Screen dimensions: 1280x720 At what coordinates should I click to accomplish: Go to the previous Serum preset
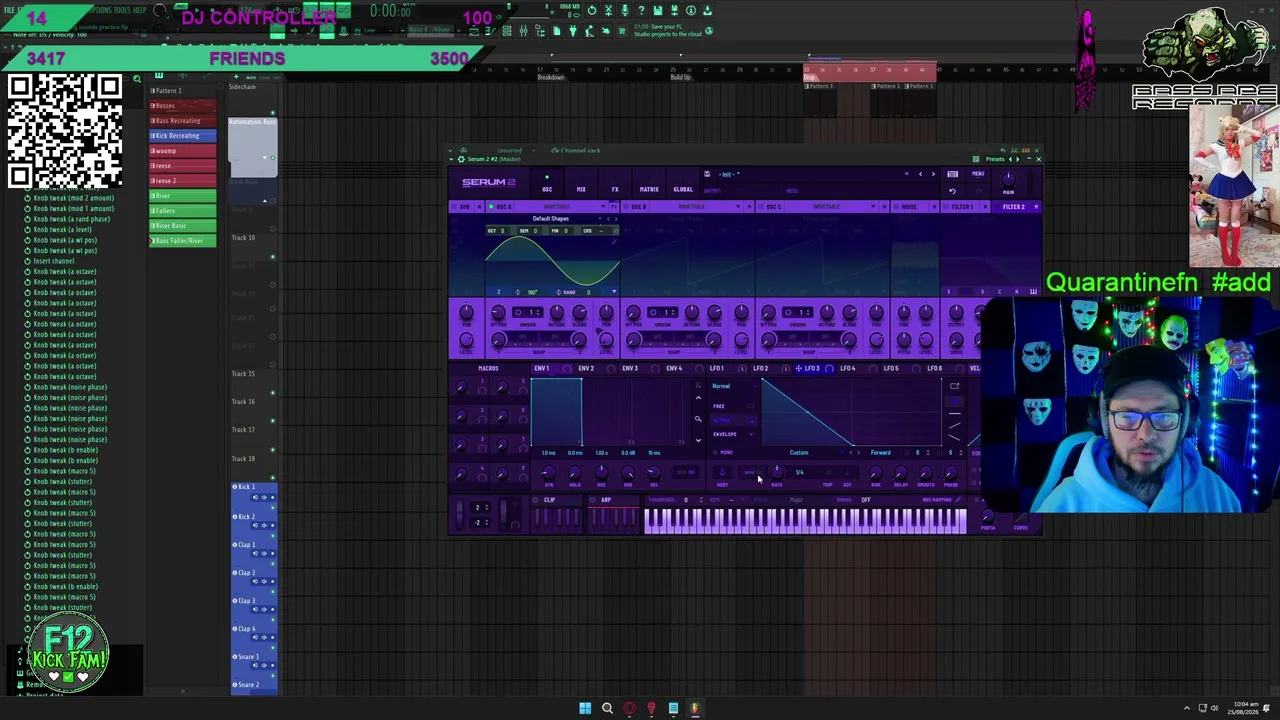pyautogui.click(x=921, y=174)
